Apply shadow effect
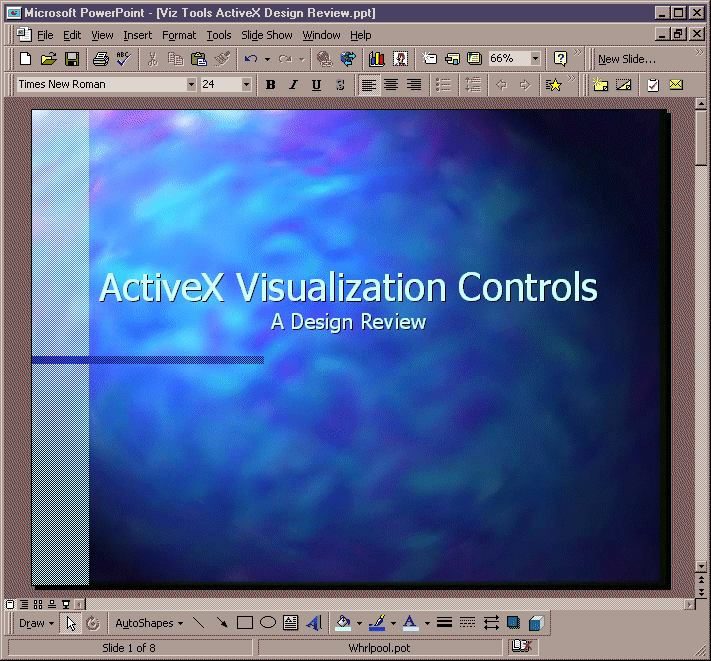Viewport: 711px width, 661px height. (513, 622)
